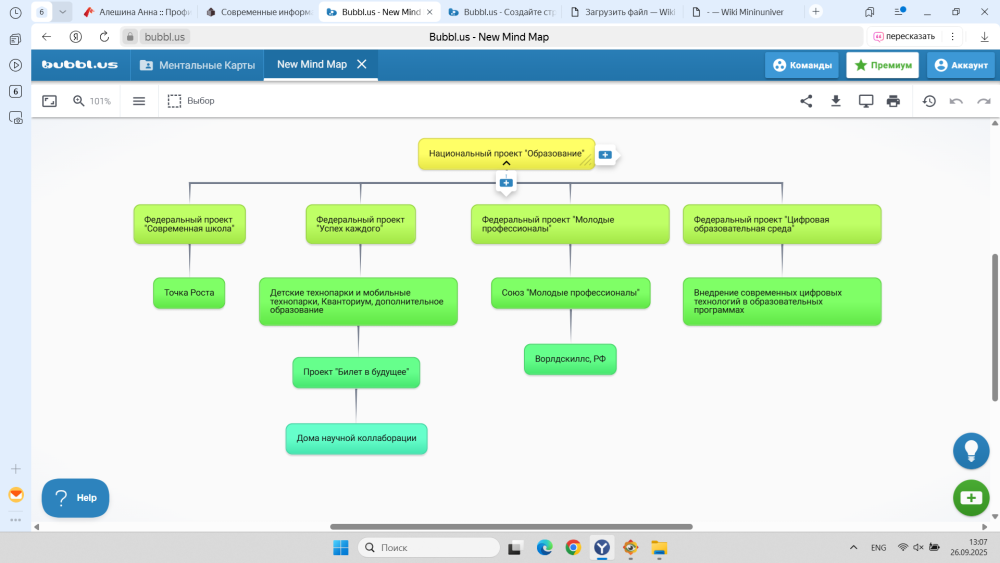Viewport: 1000px width, 563px height.
Task: Download the mind map via the download icon
Action: pos(836,101)
